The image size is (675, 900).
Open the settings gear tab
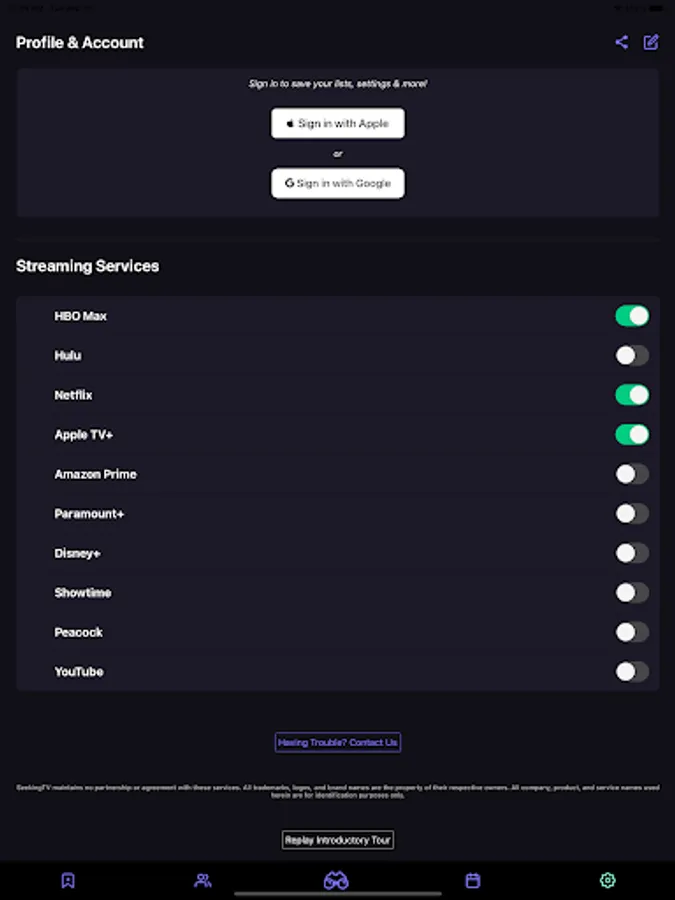(x=607, y=881)
